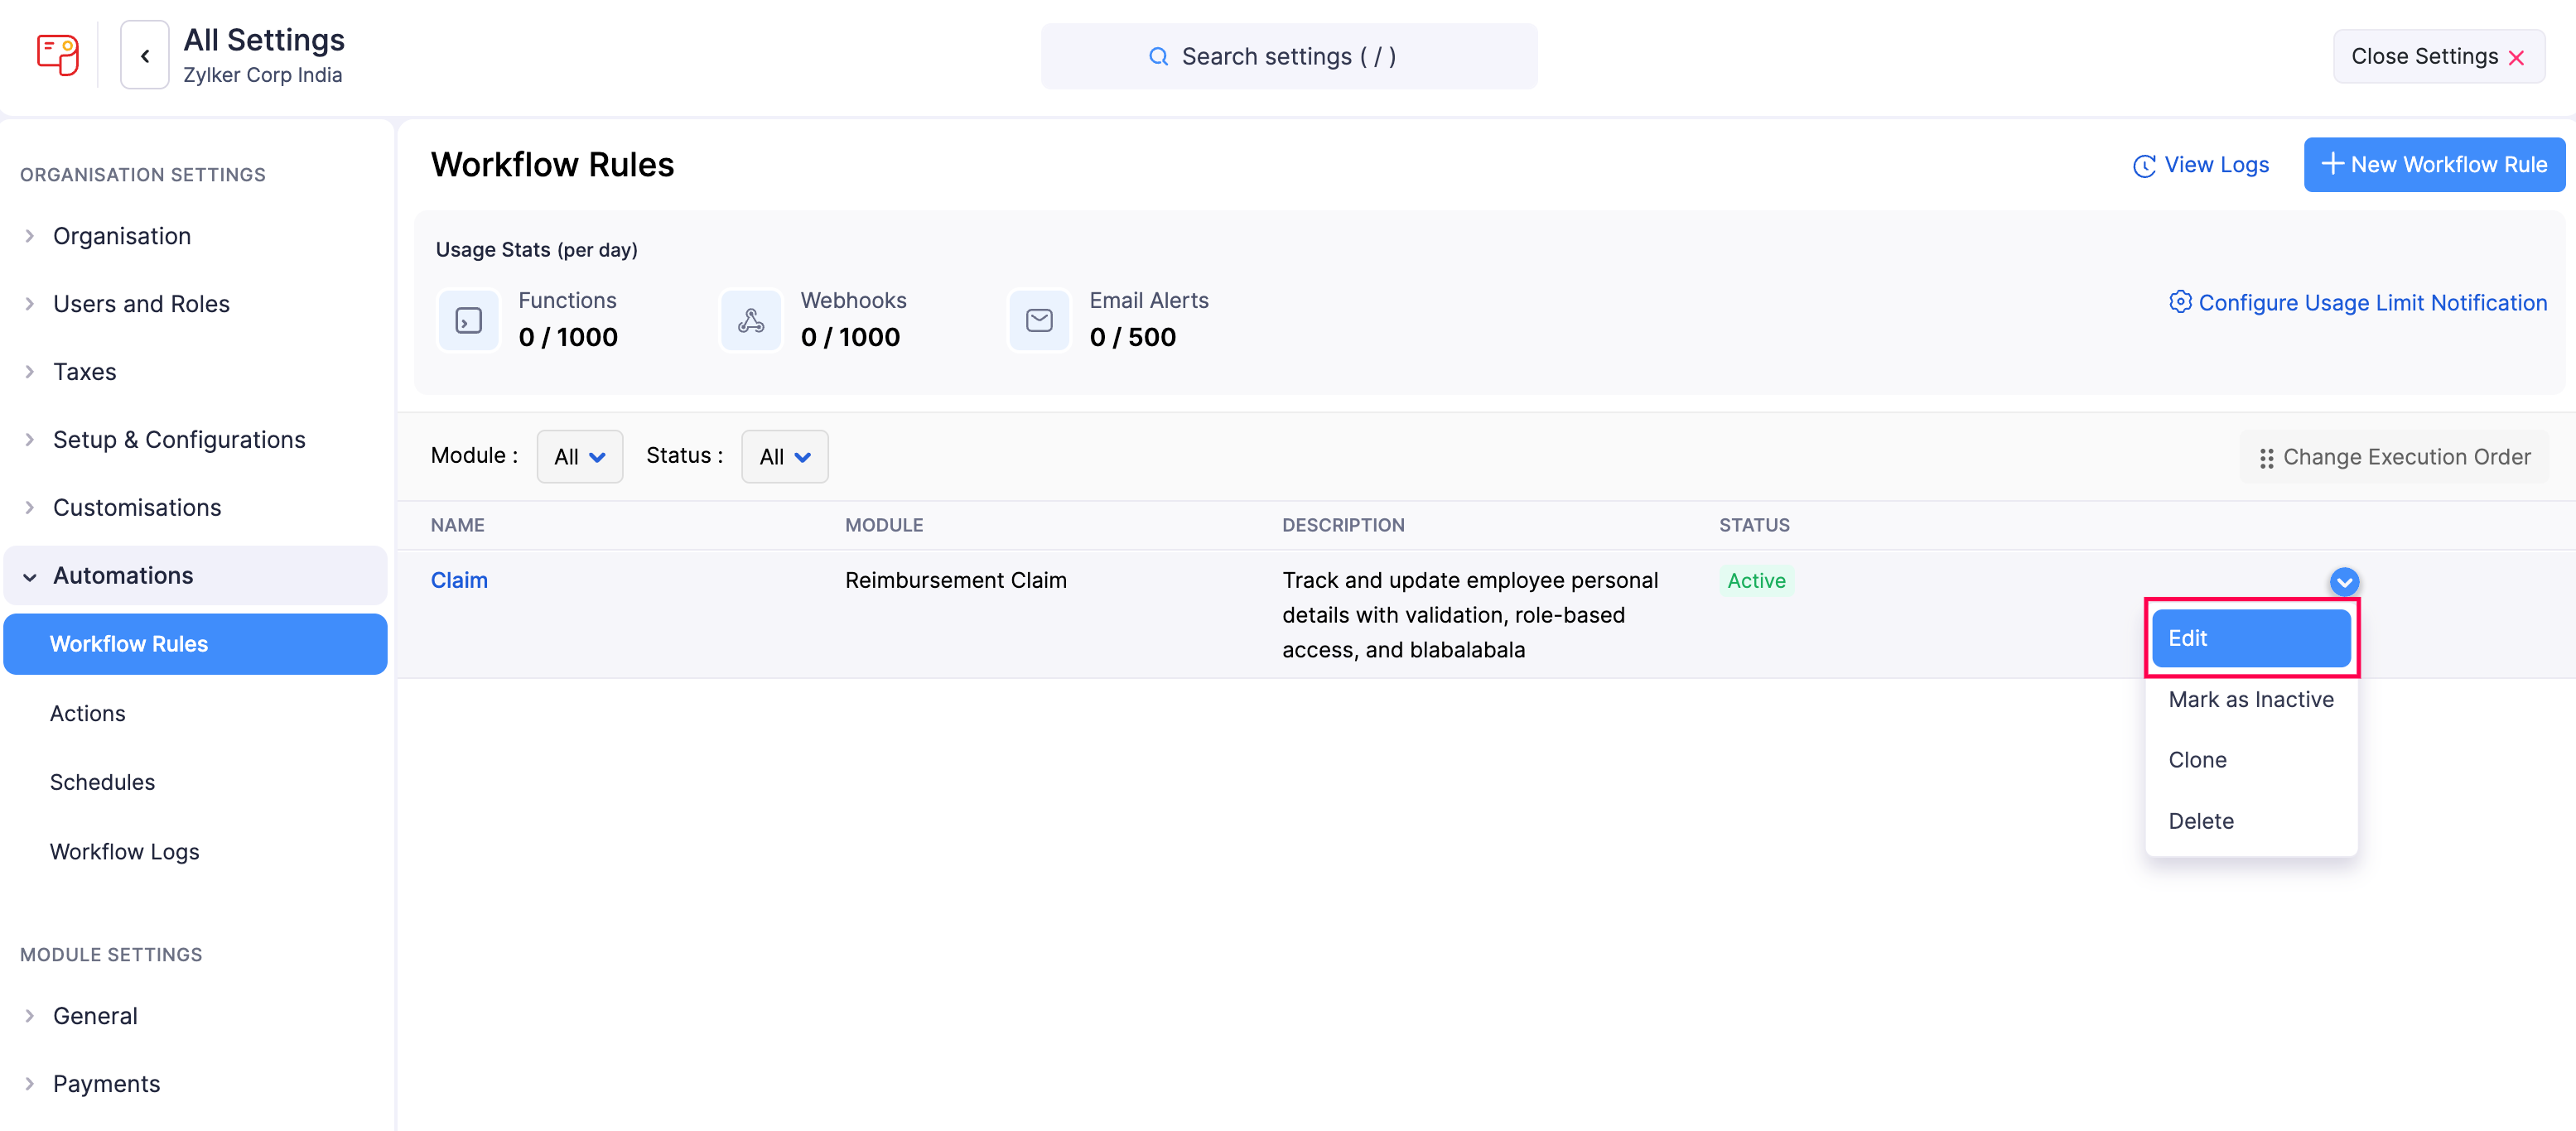Click the Functions usage icon
Viewport: 2576px width, 1131px height.
pos(468,320)
